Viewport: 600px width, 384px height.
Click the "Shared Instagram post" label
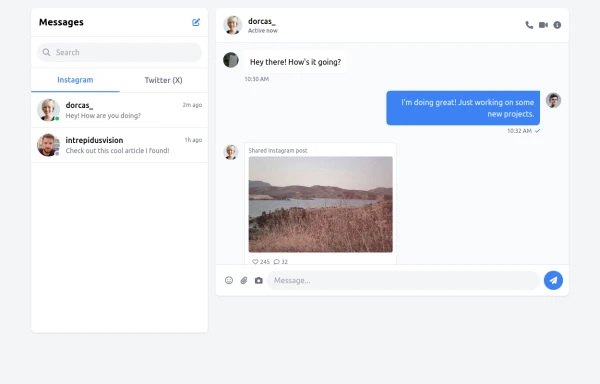(278, 151)
